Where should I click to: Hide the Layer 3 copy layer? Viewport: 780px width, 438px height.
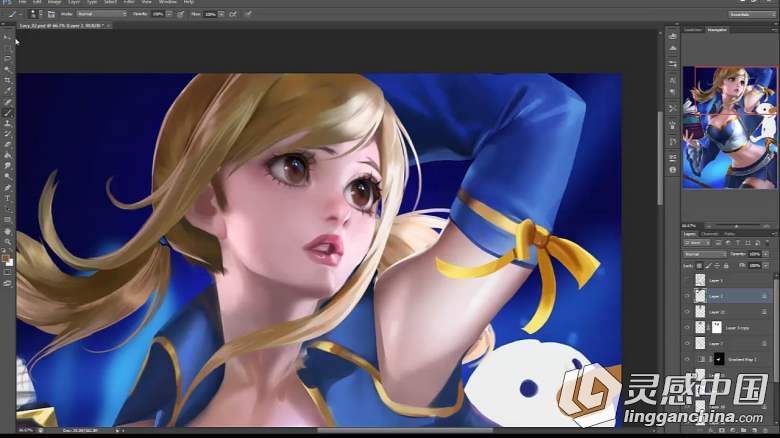click(x=687, y=328)
